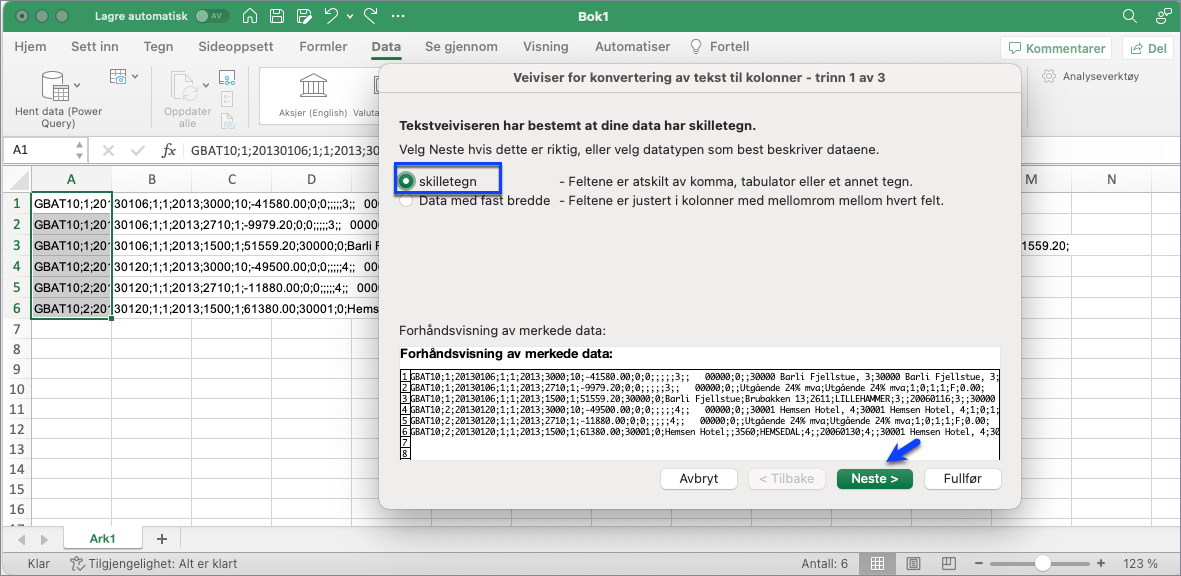Open the Hjem ribbon tab
1181x576 pixels.
[x=30, y=47]
